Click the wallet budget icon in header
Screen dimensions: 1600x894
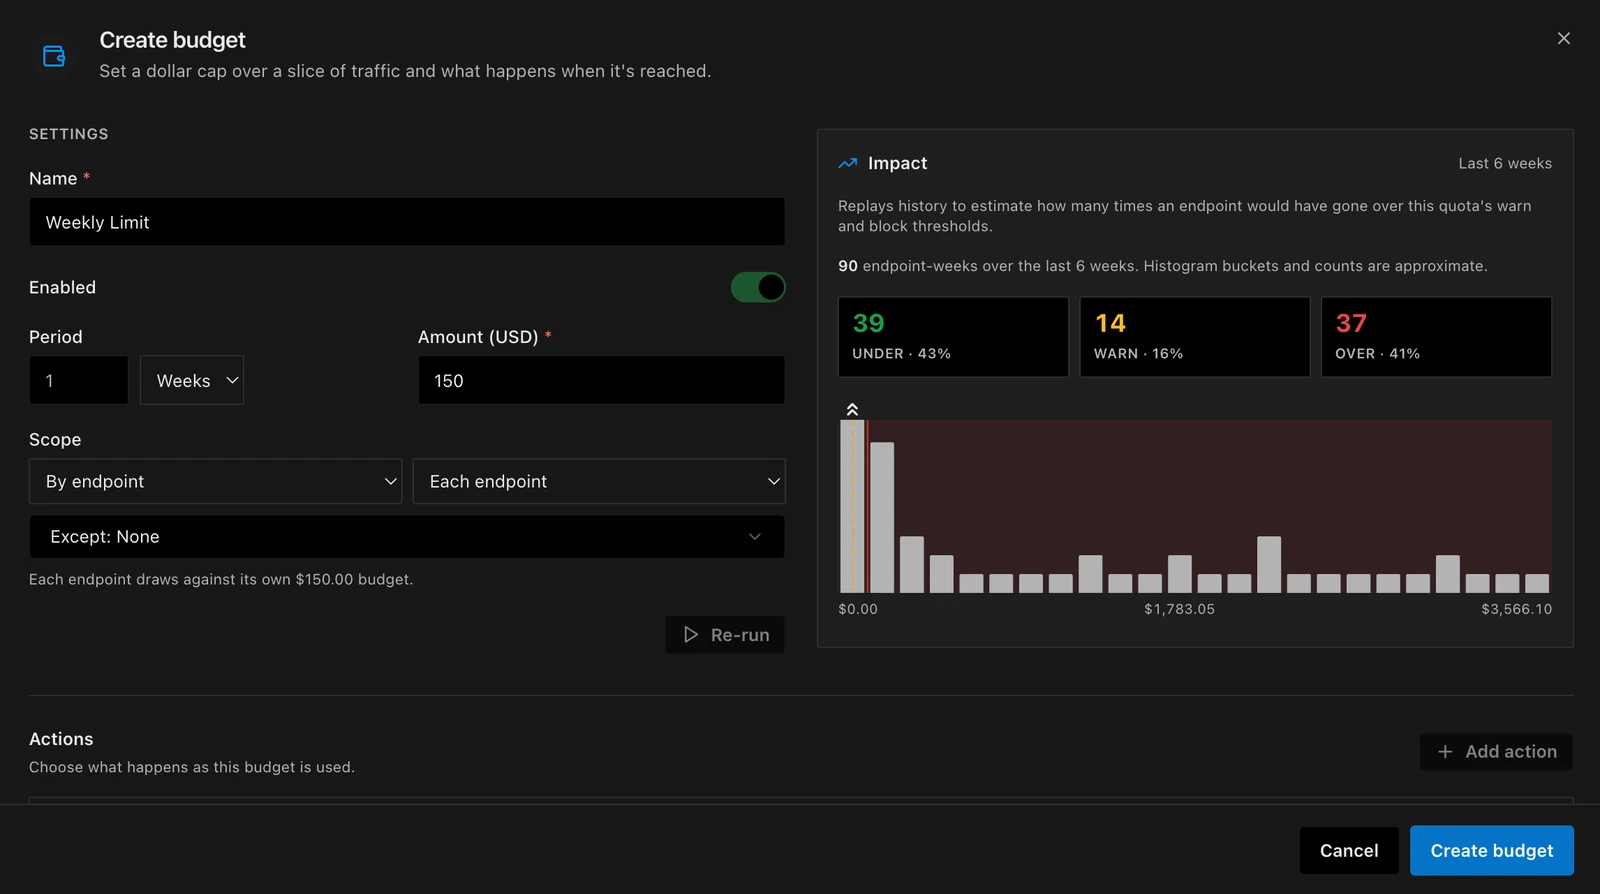[54, 56]
